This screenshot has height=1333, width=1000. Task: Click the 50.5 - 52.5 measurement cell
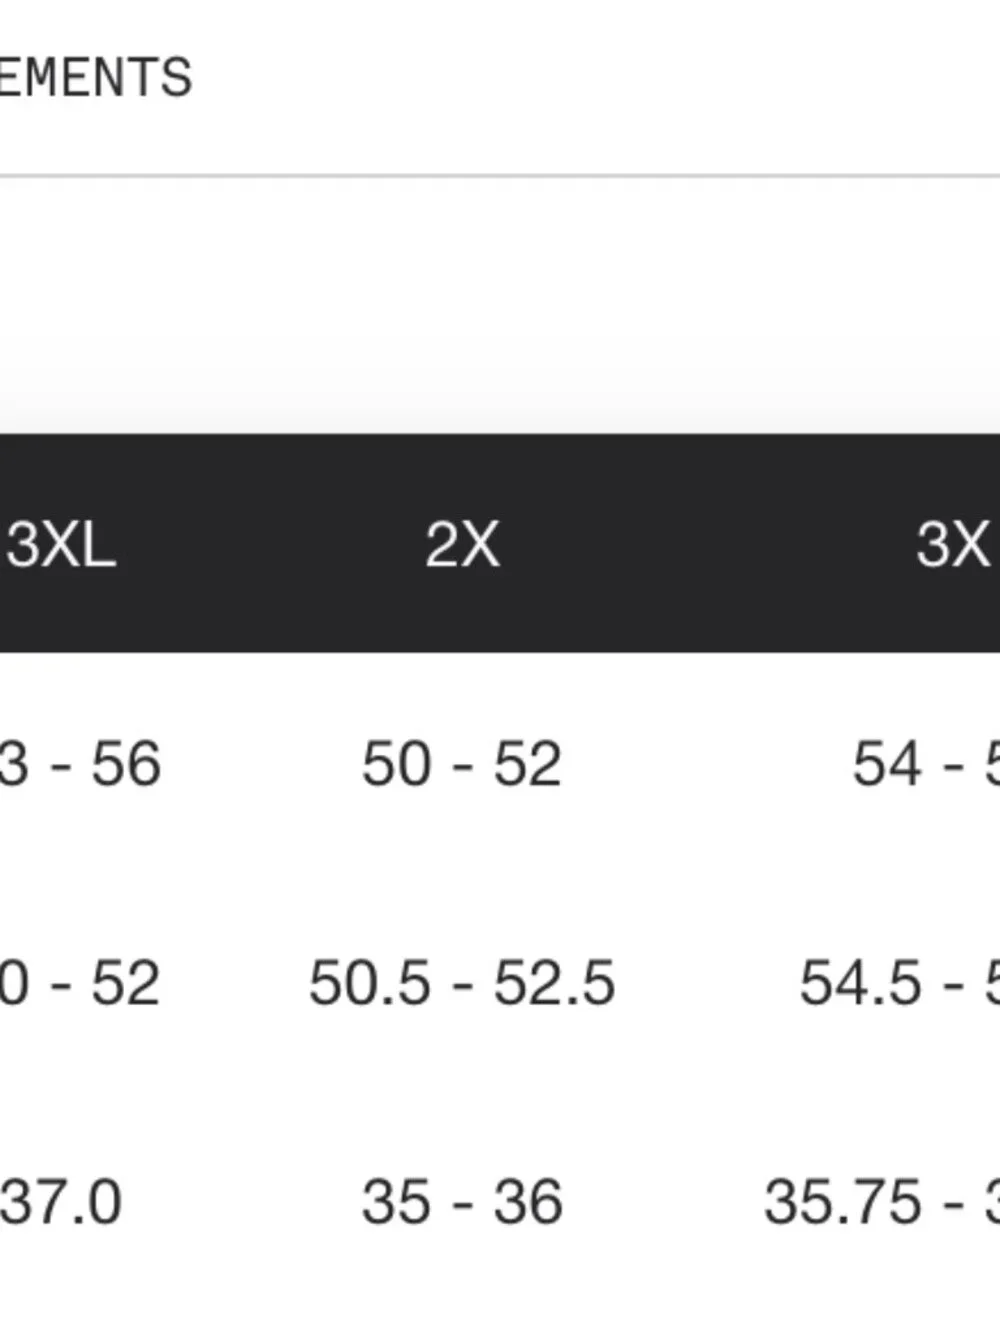click(x=461, y=983)
